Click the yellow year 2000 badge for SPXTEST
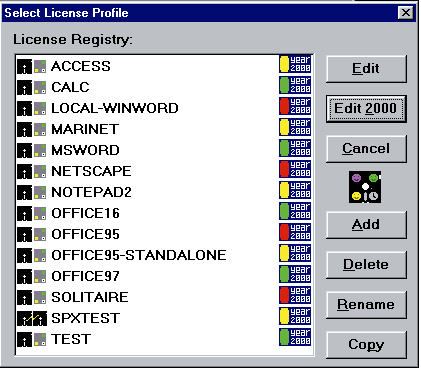 295,316
